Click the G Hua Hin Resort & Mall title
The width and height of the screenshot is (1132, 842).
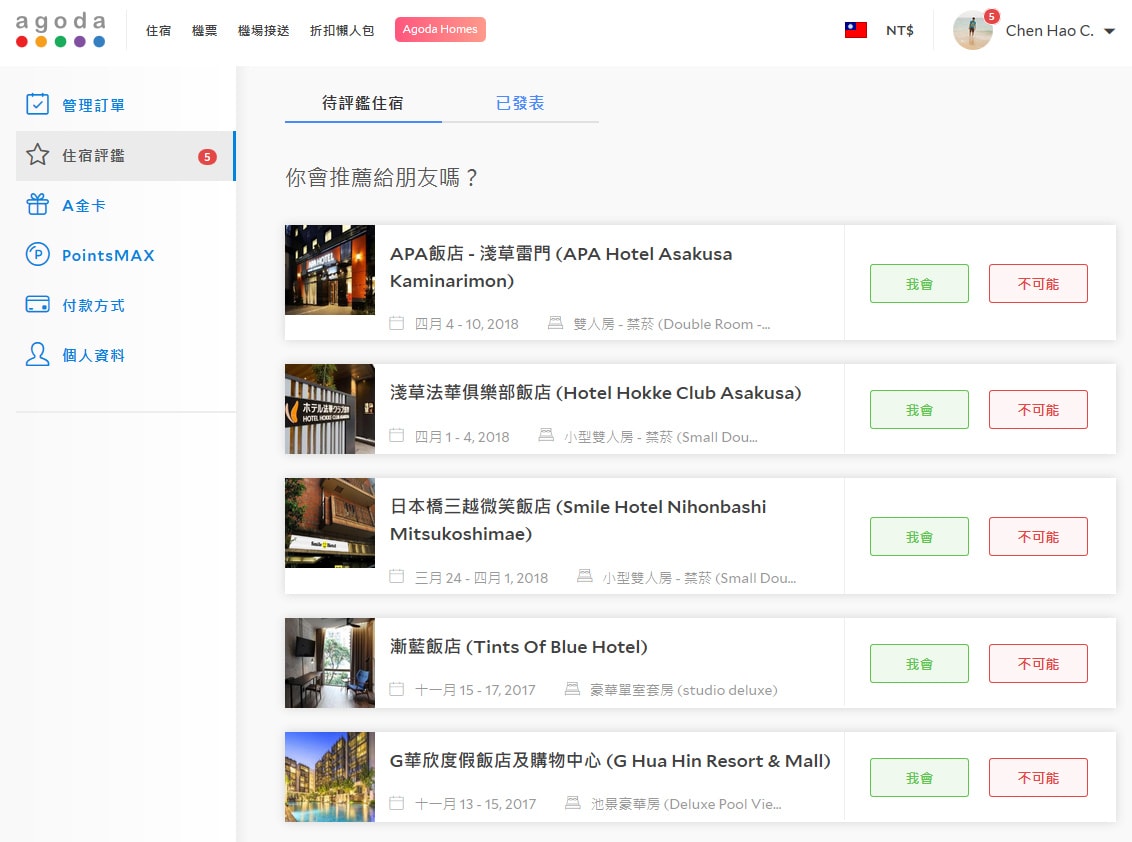tap(610, 761)
